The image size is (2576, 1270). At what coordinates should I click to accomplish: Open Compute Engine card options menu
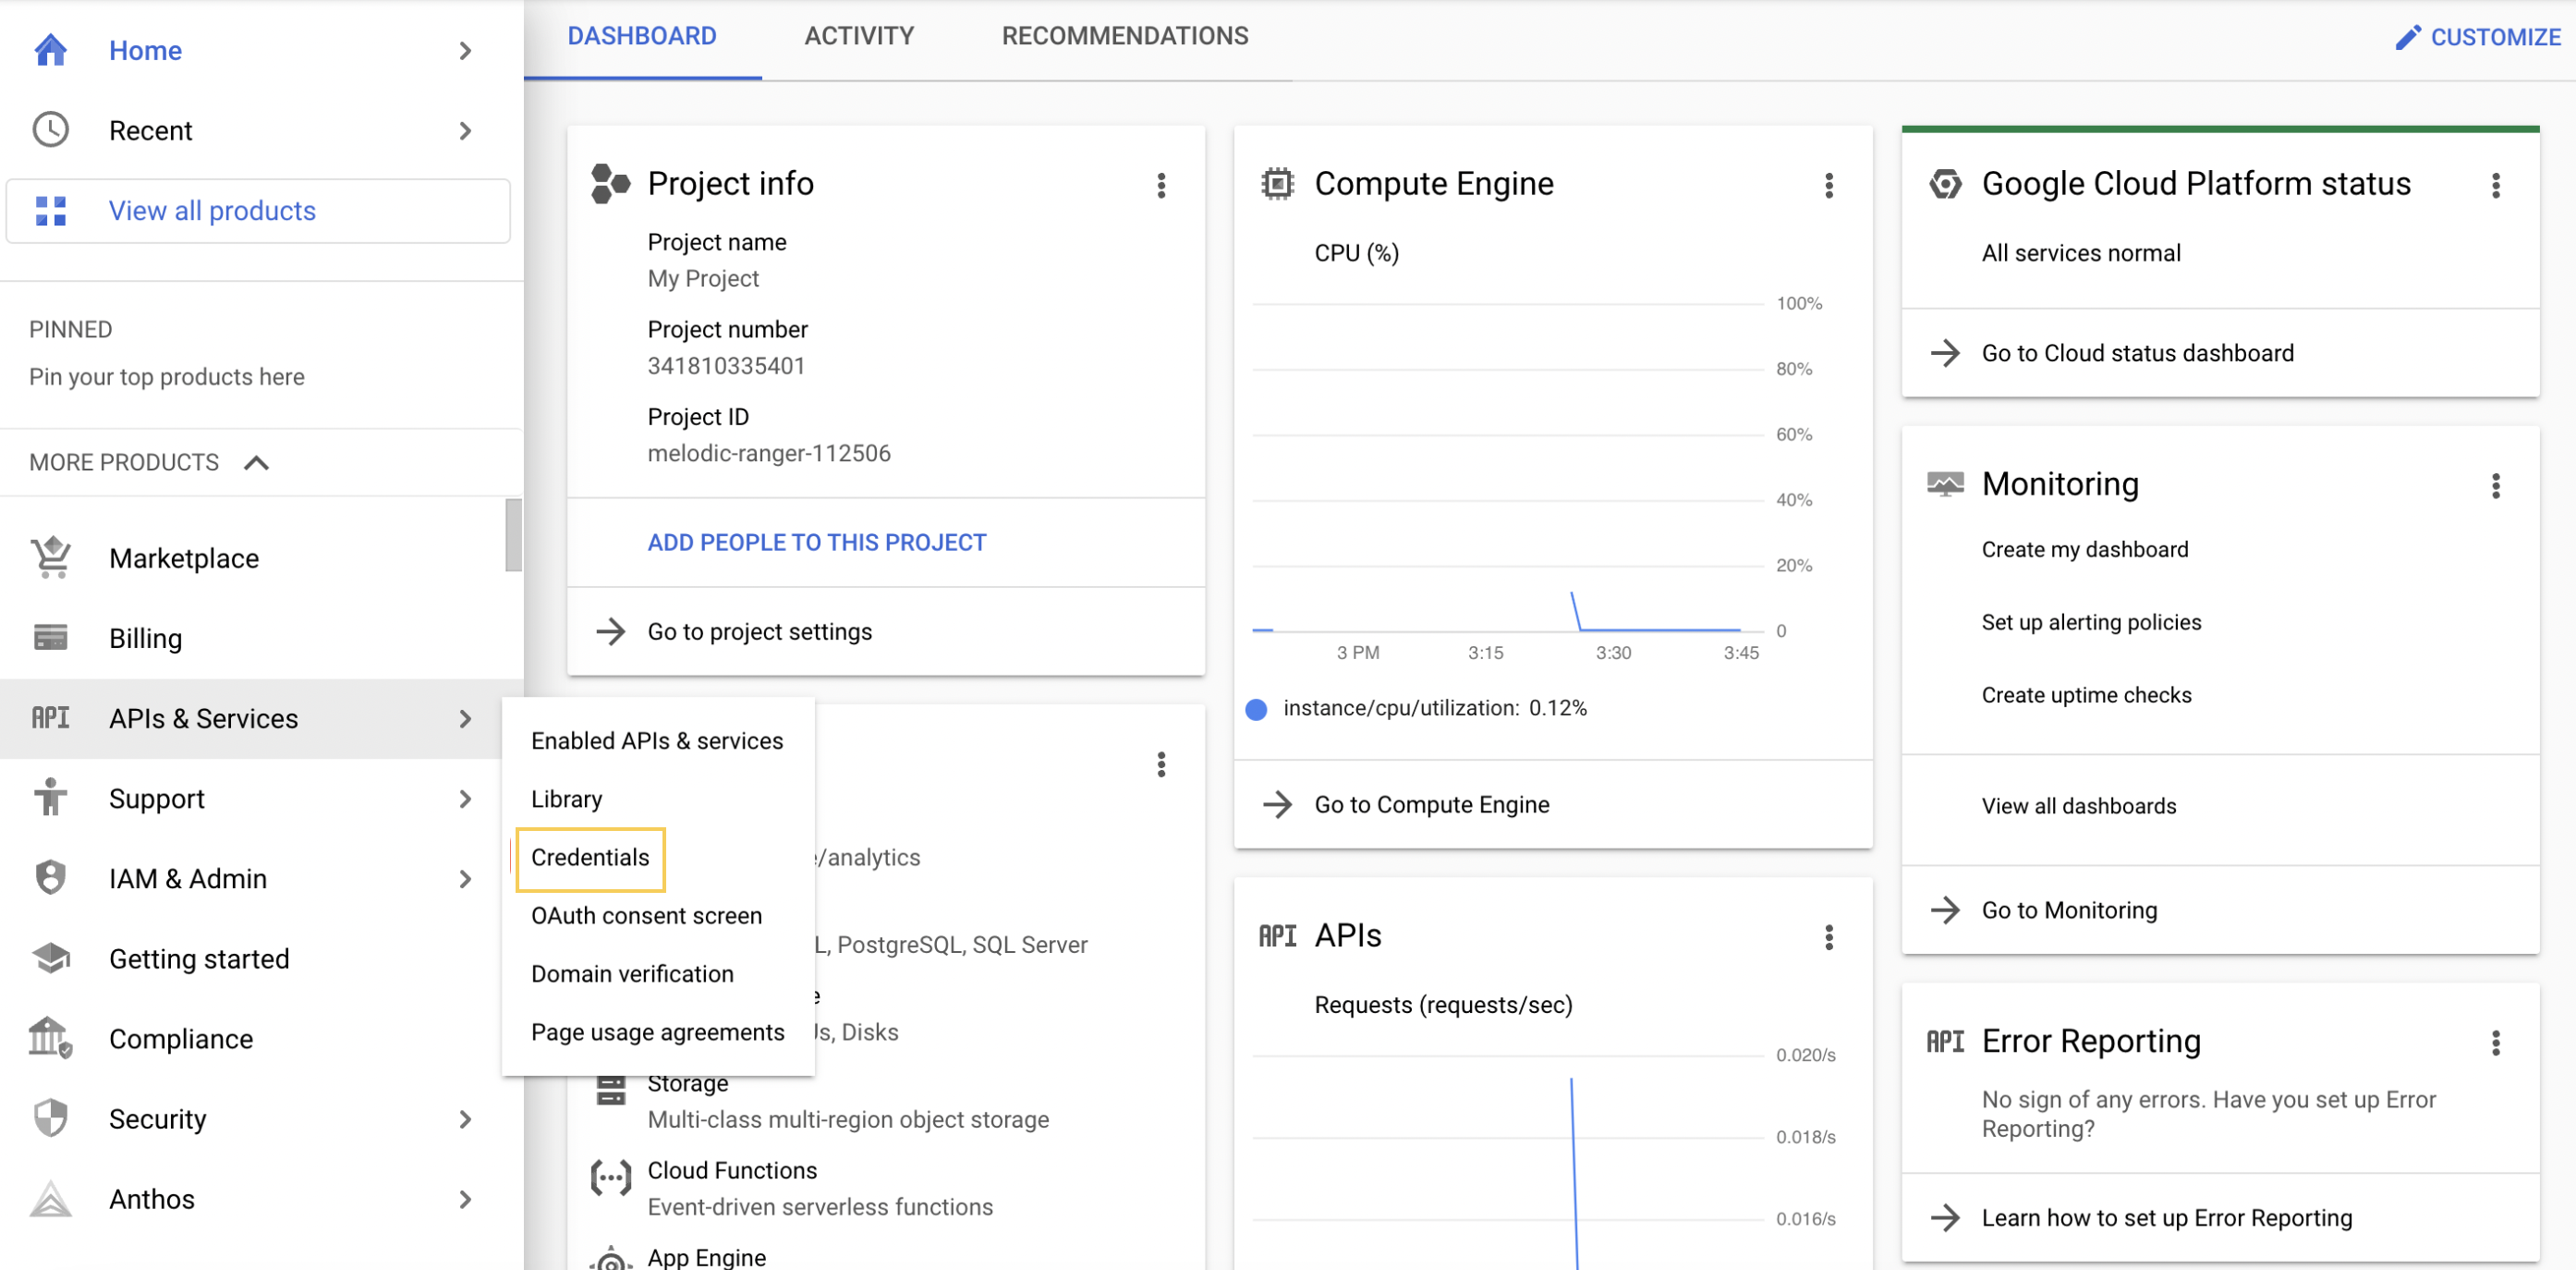[x=1828, y=185]
